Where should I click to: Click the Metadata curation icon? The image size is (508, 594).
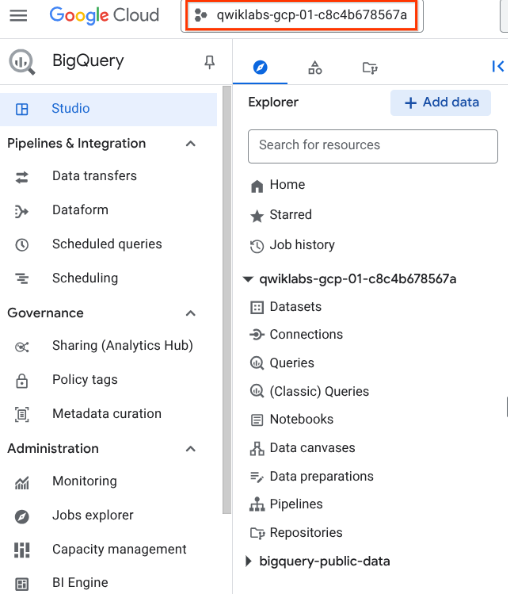tap(22, 414)
